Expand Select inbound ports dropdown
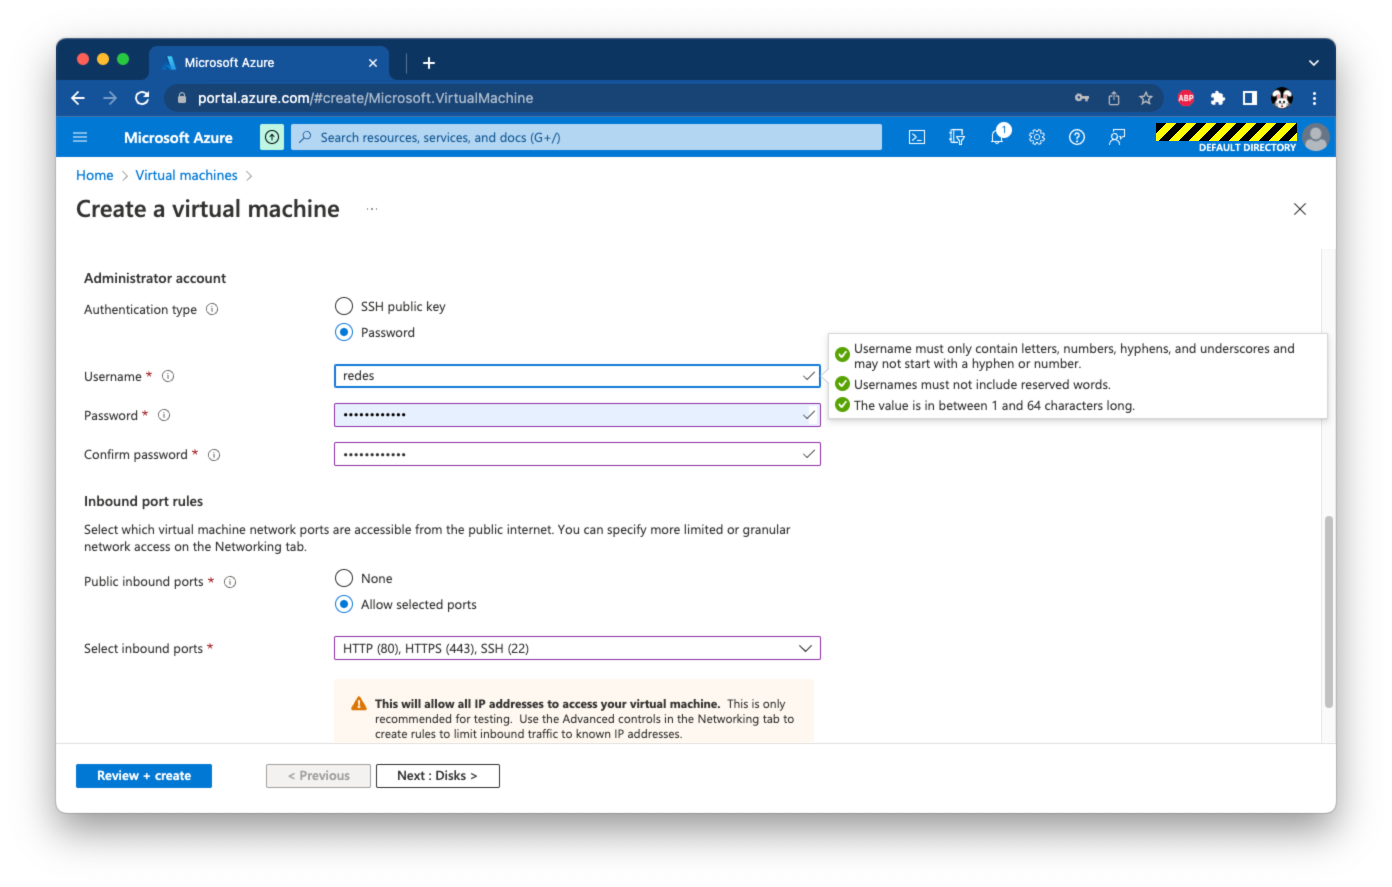 [x=577, y=648]
